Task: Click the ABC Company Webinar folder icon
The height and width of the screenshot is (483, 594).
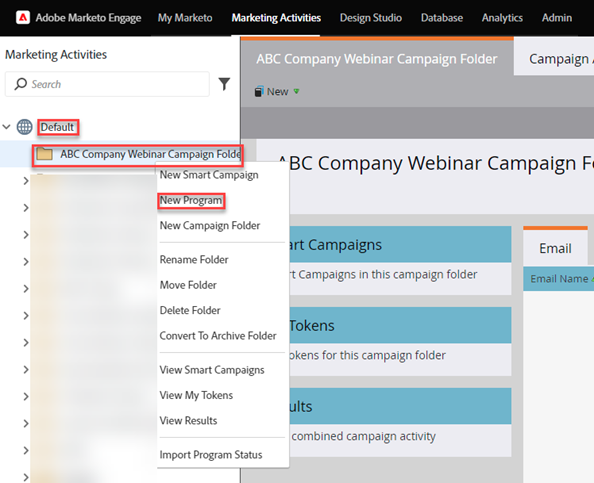Action: (44, 154)
